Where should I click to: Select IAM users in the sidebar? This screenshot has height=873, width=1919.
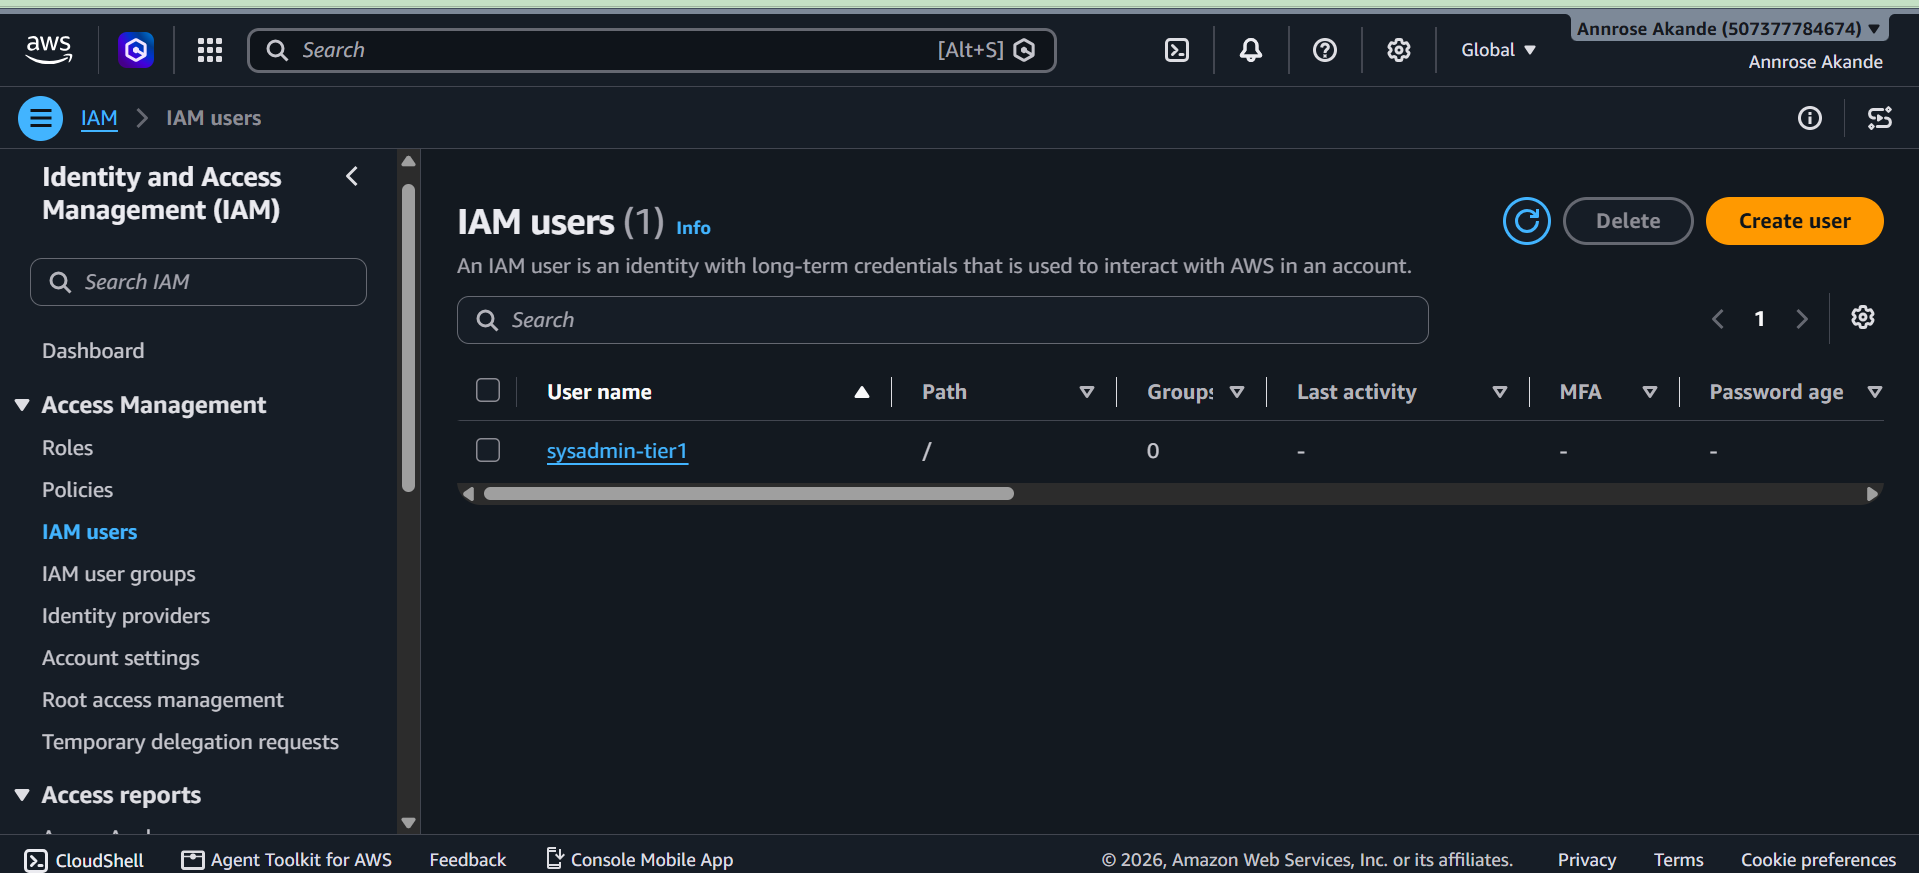pos(89,532)
